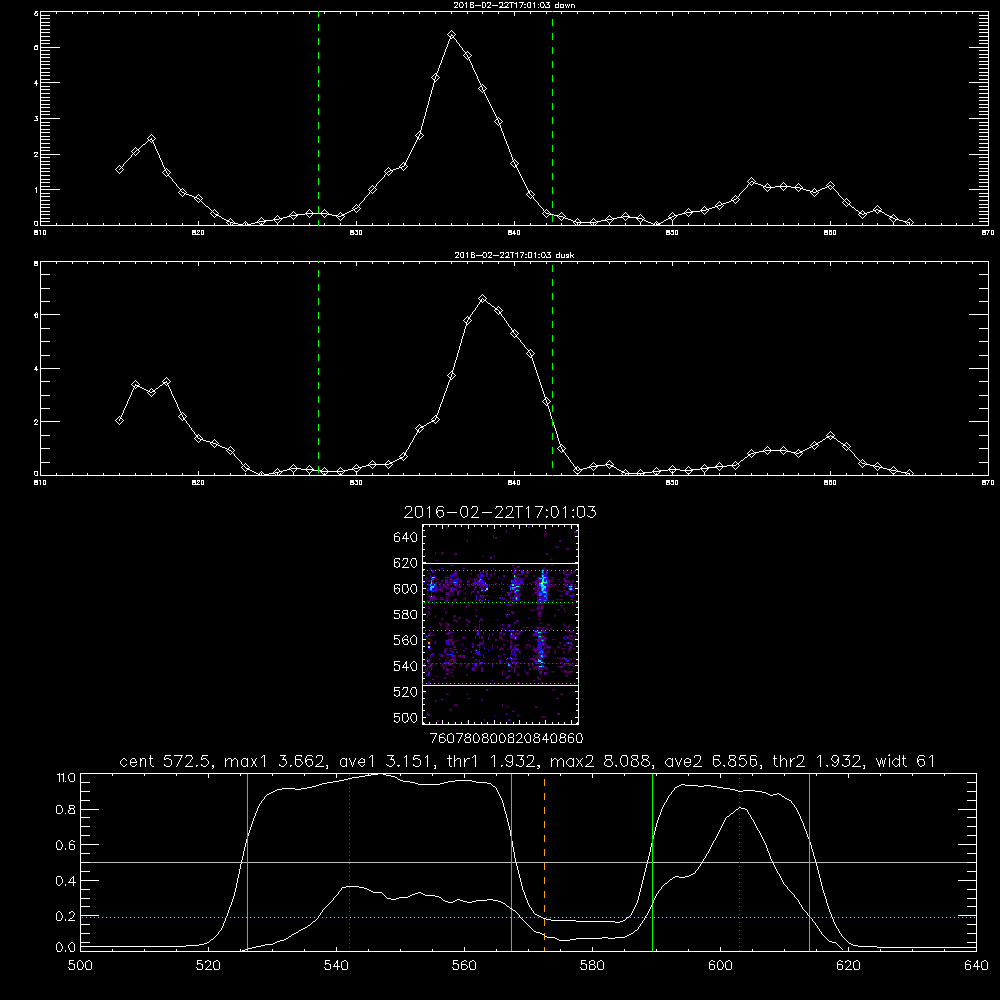Click the left green dashed line in dusk plot

(x=318, y=368)
